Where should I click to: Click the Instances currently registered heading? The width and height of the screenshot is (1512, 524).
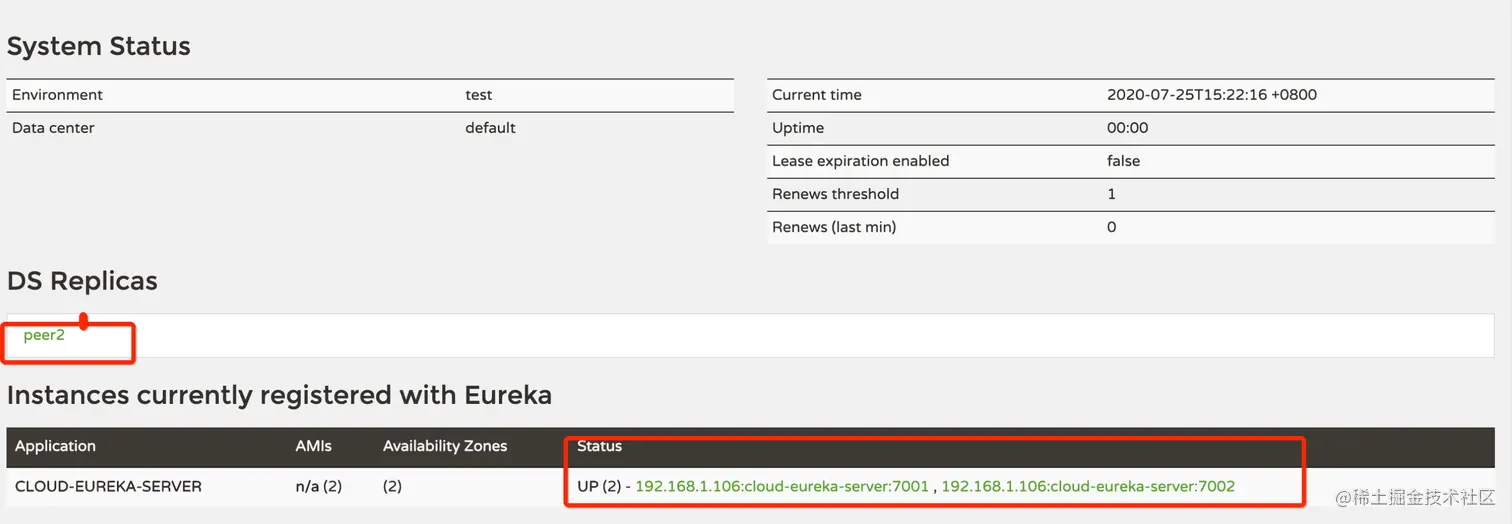(279, 395)
